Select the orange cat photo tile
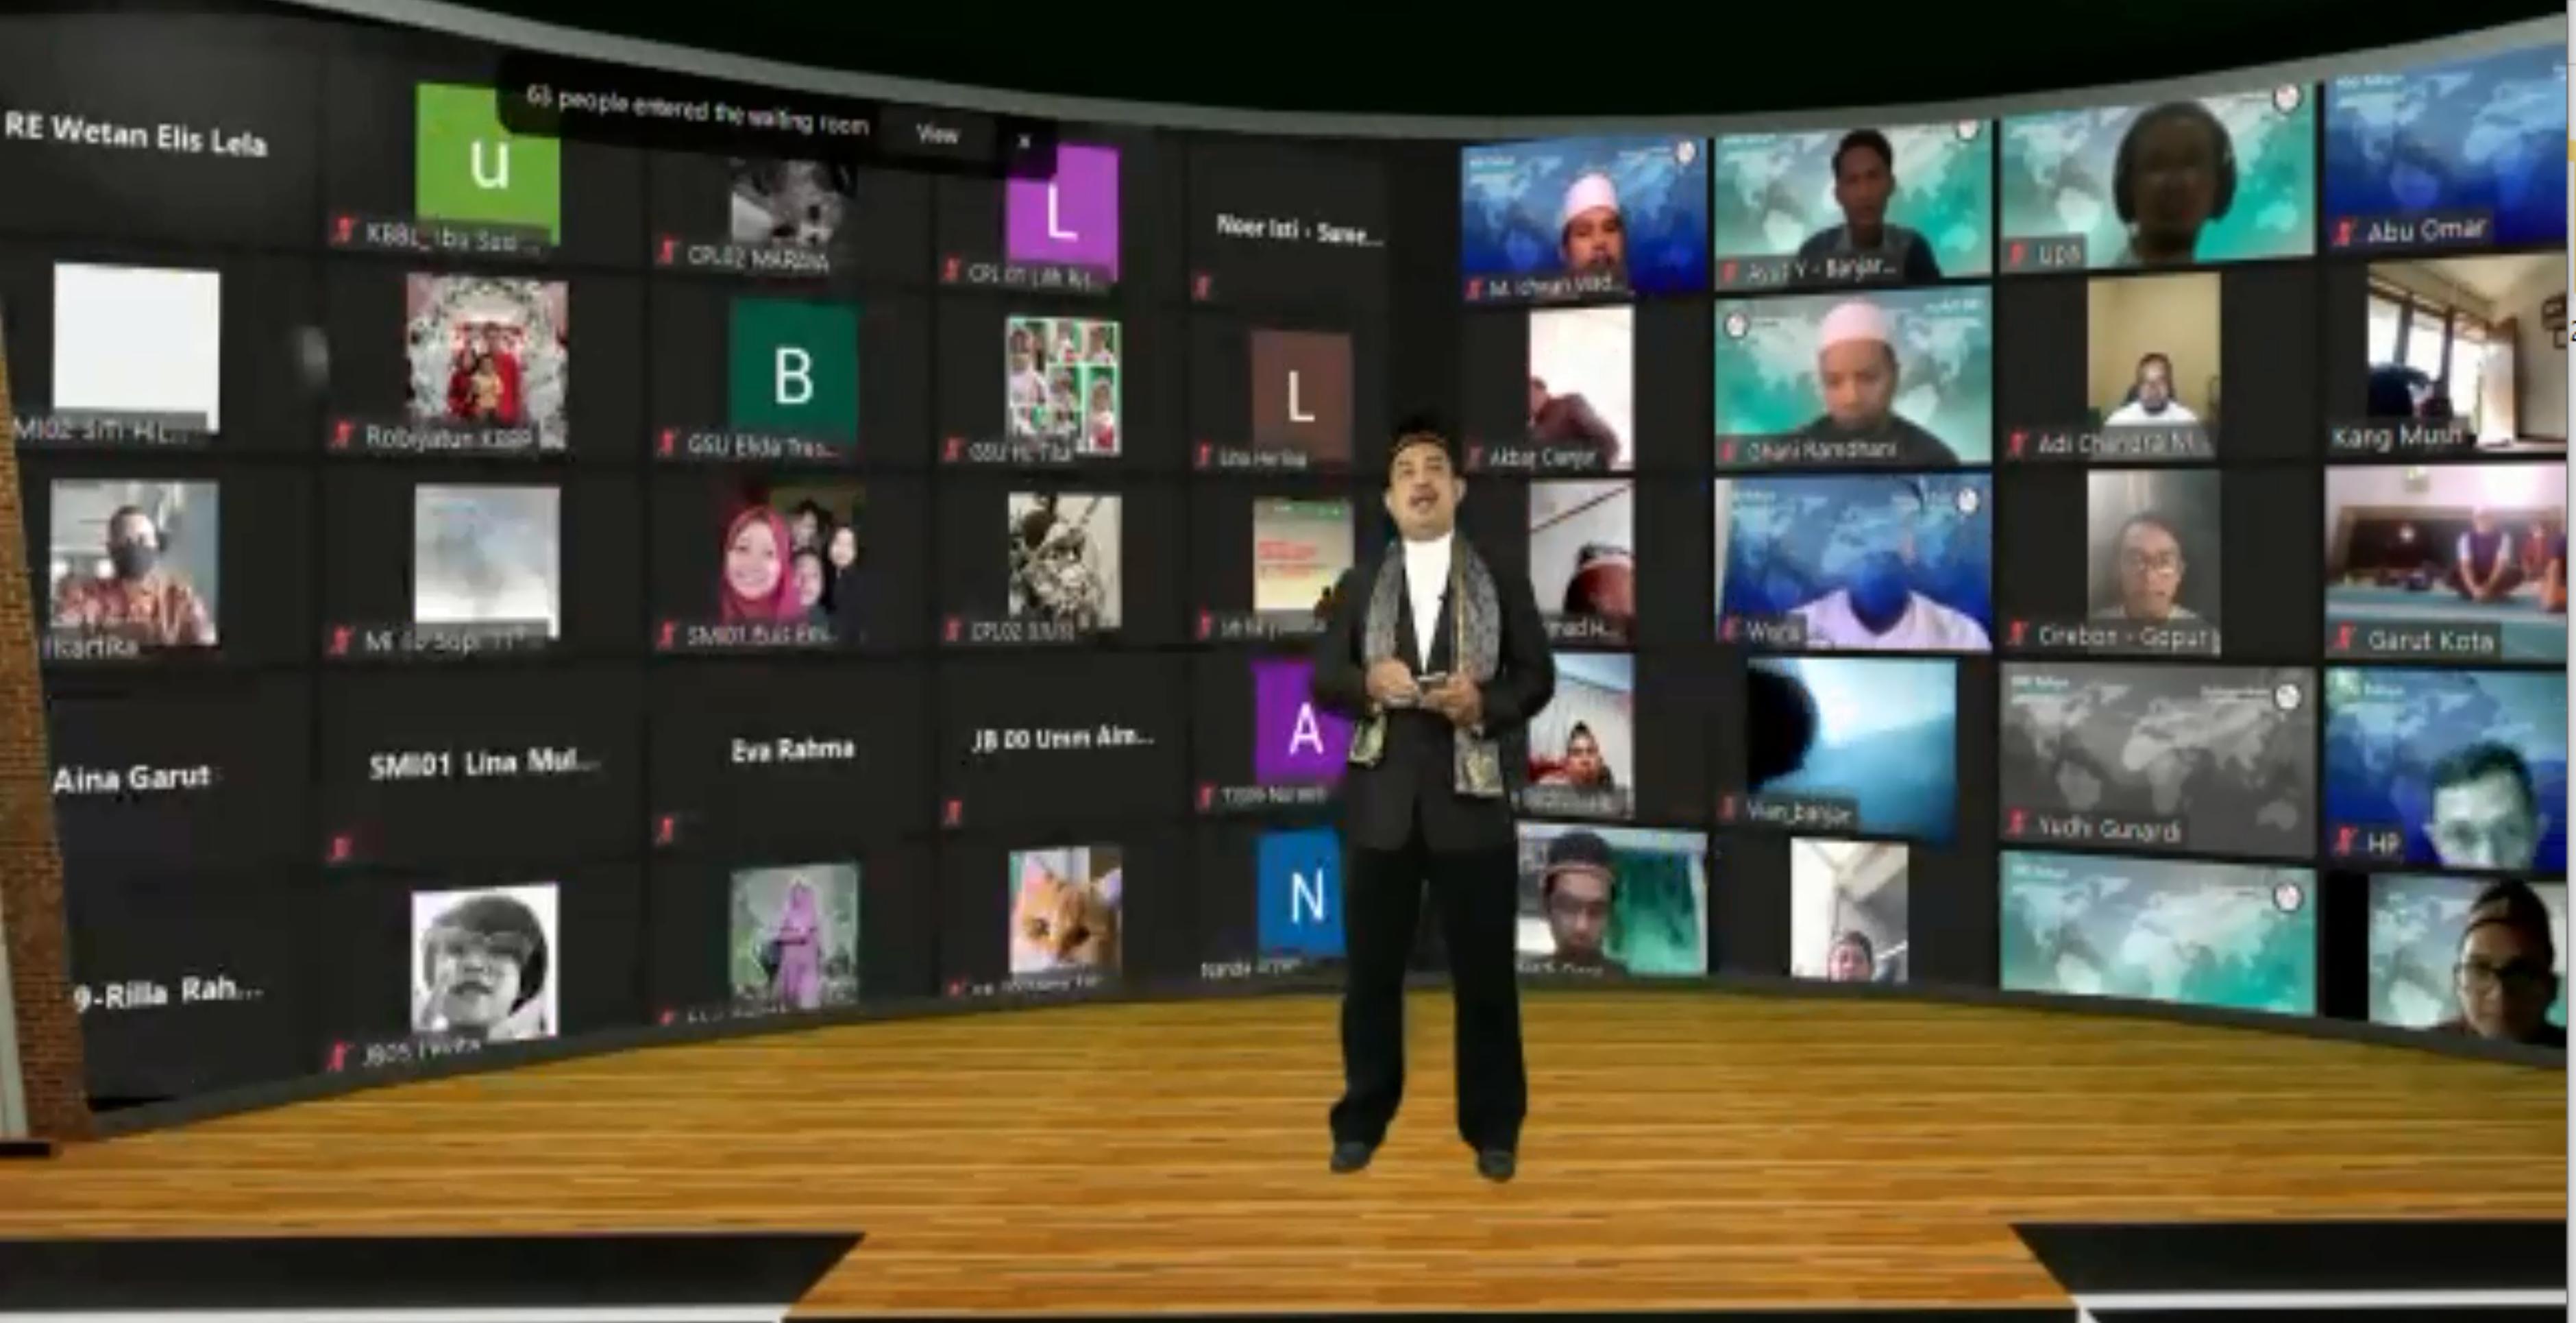Viewport: 2576px width, 1323px height. click(1064, 910)
